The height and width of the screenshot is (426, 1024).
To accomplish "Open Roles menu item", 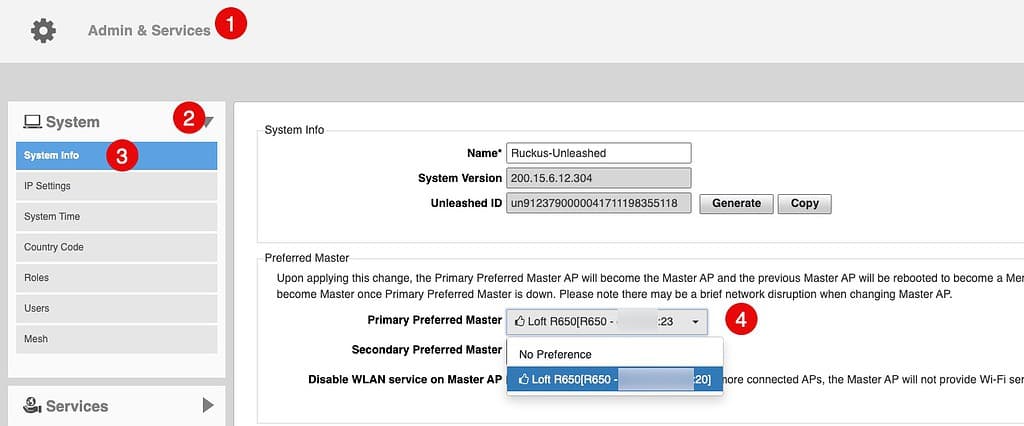I will click(116, 278).
